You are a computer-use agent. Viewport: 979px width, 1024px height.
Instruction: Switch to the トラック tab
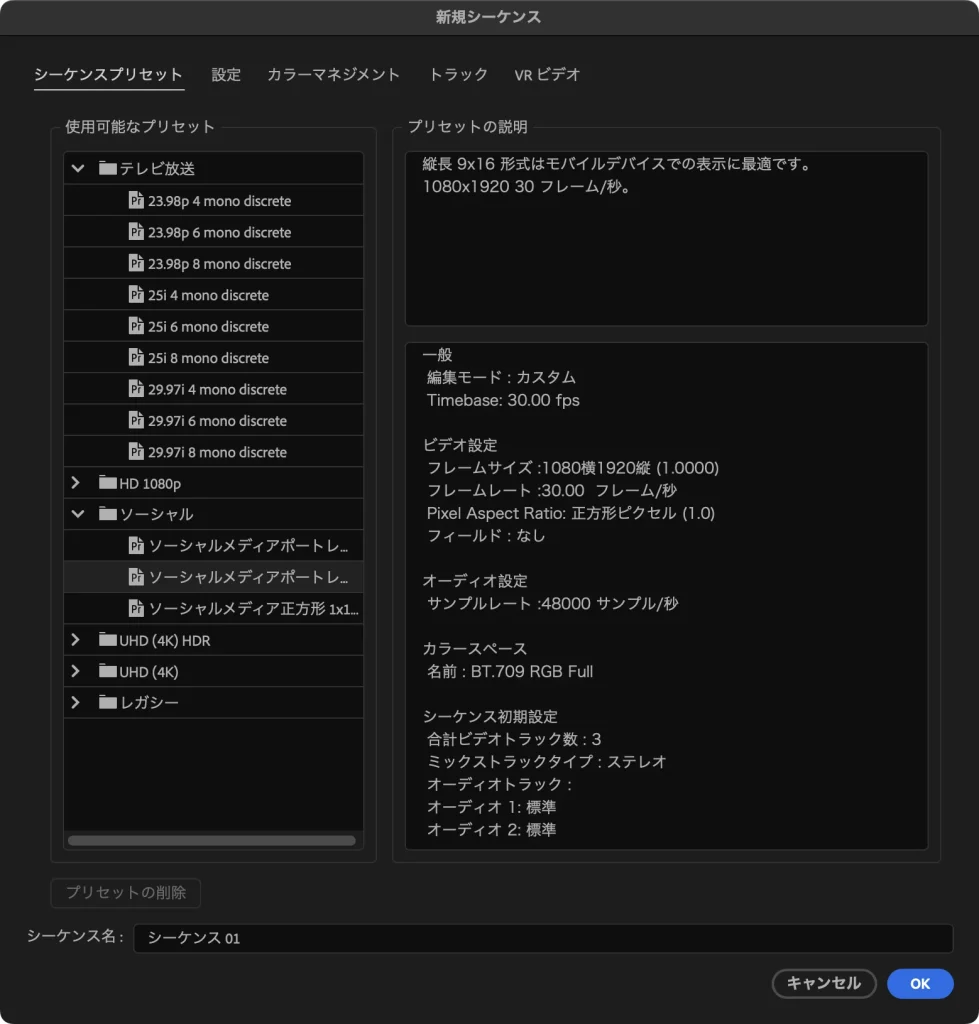(x=458, y=74)
